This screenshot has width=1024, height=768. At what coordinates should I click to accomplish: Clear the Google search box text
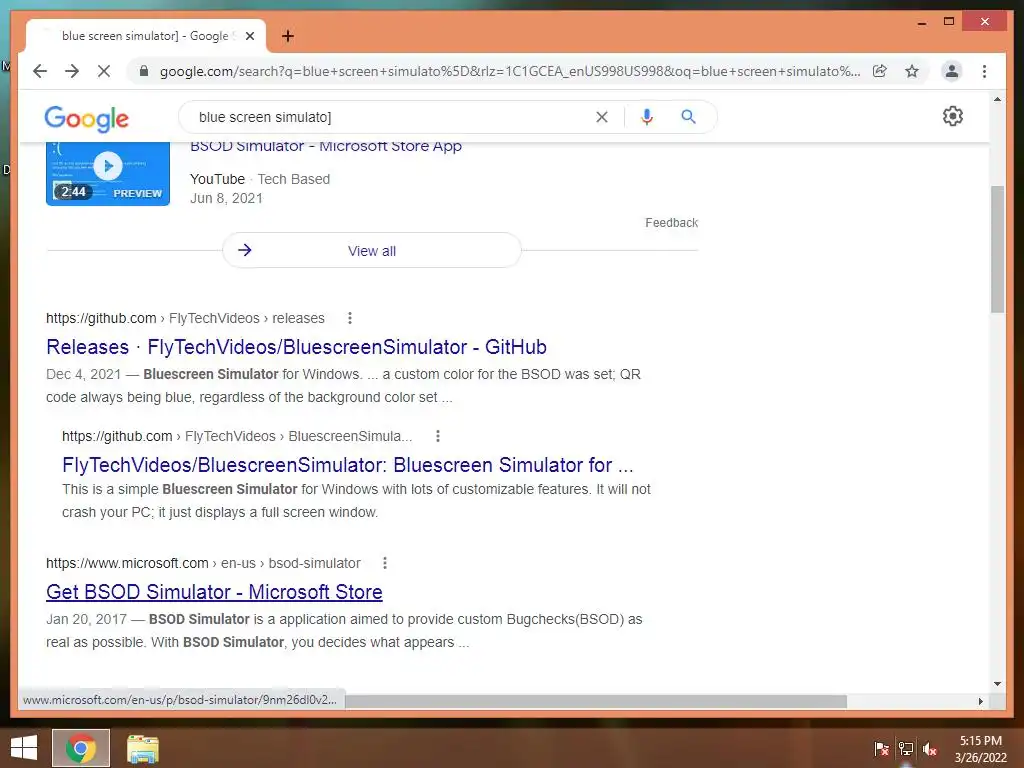pyautogui.click(x=601, y=117)
